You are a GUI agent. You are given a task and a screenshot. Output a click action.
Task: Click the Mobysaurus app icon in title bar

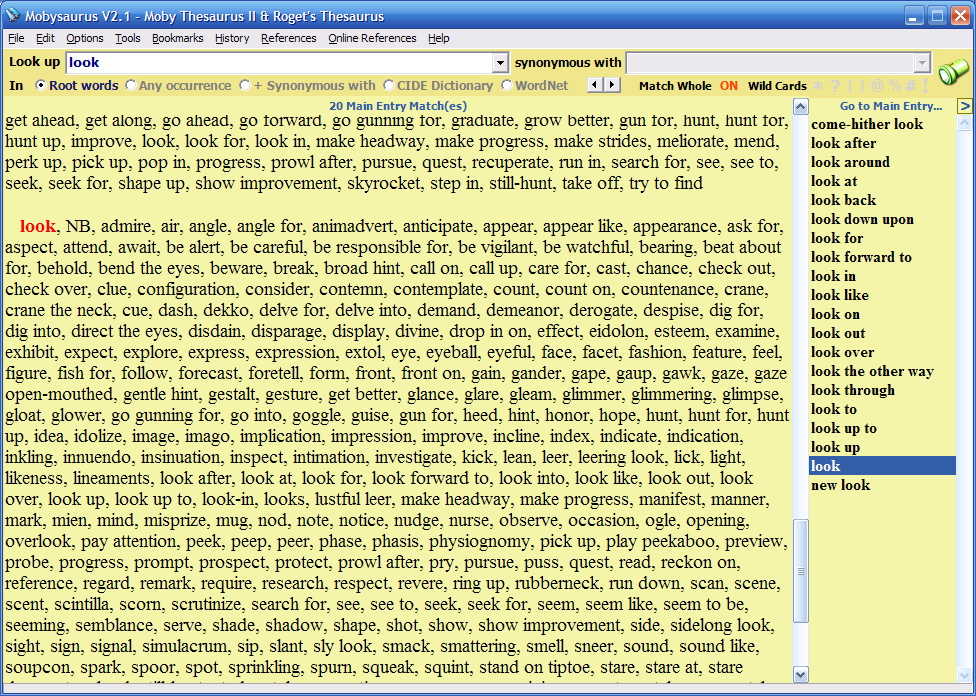12,15
